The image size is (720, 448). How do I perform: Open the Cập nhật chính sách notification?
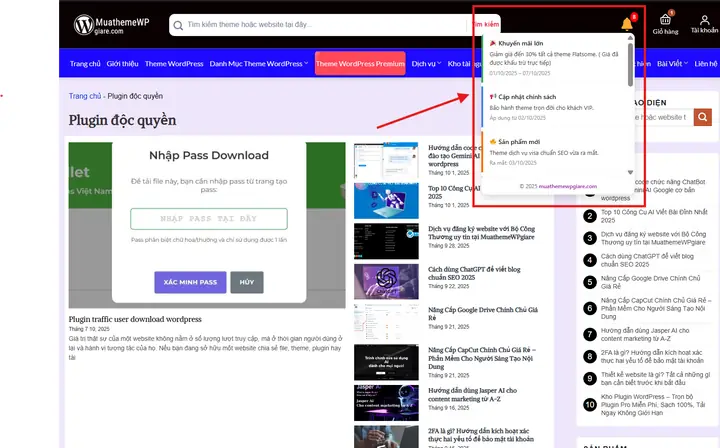[x=555, y=107]
